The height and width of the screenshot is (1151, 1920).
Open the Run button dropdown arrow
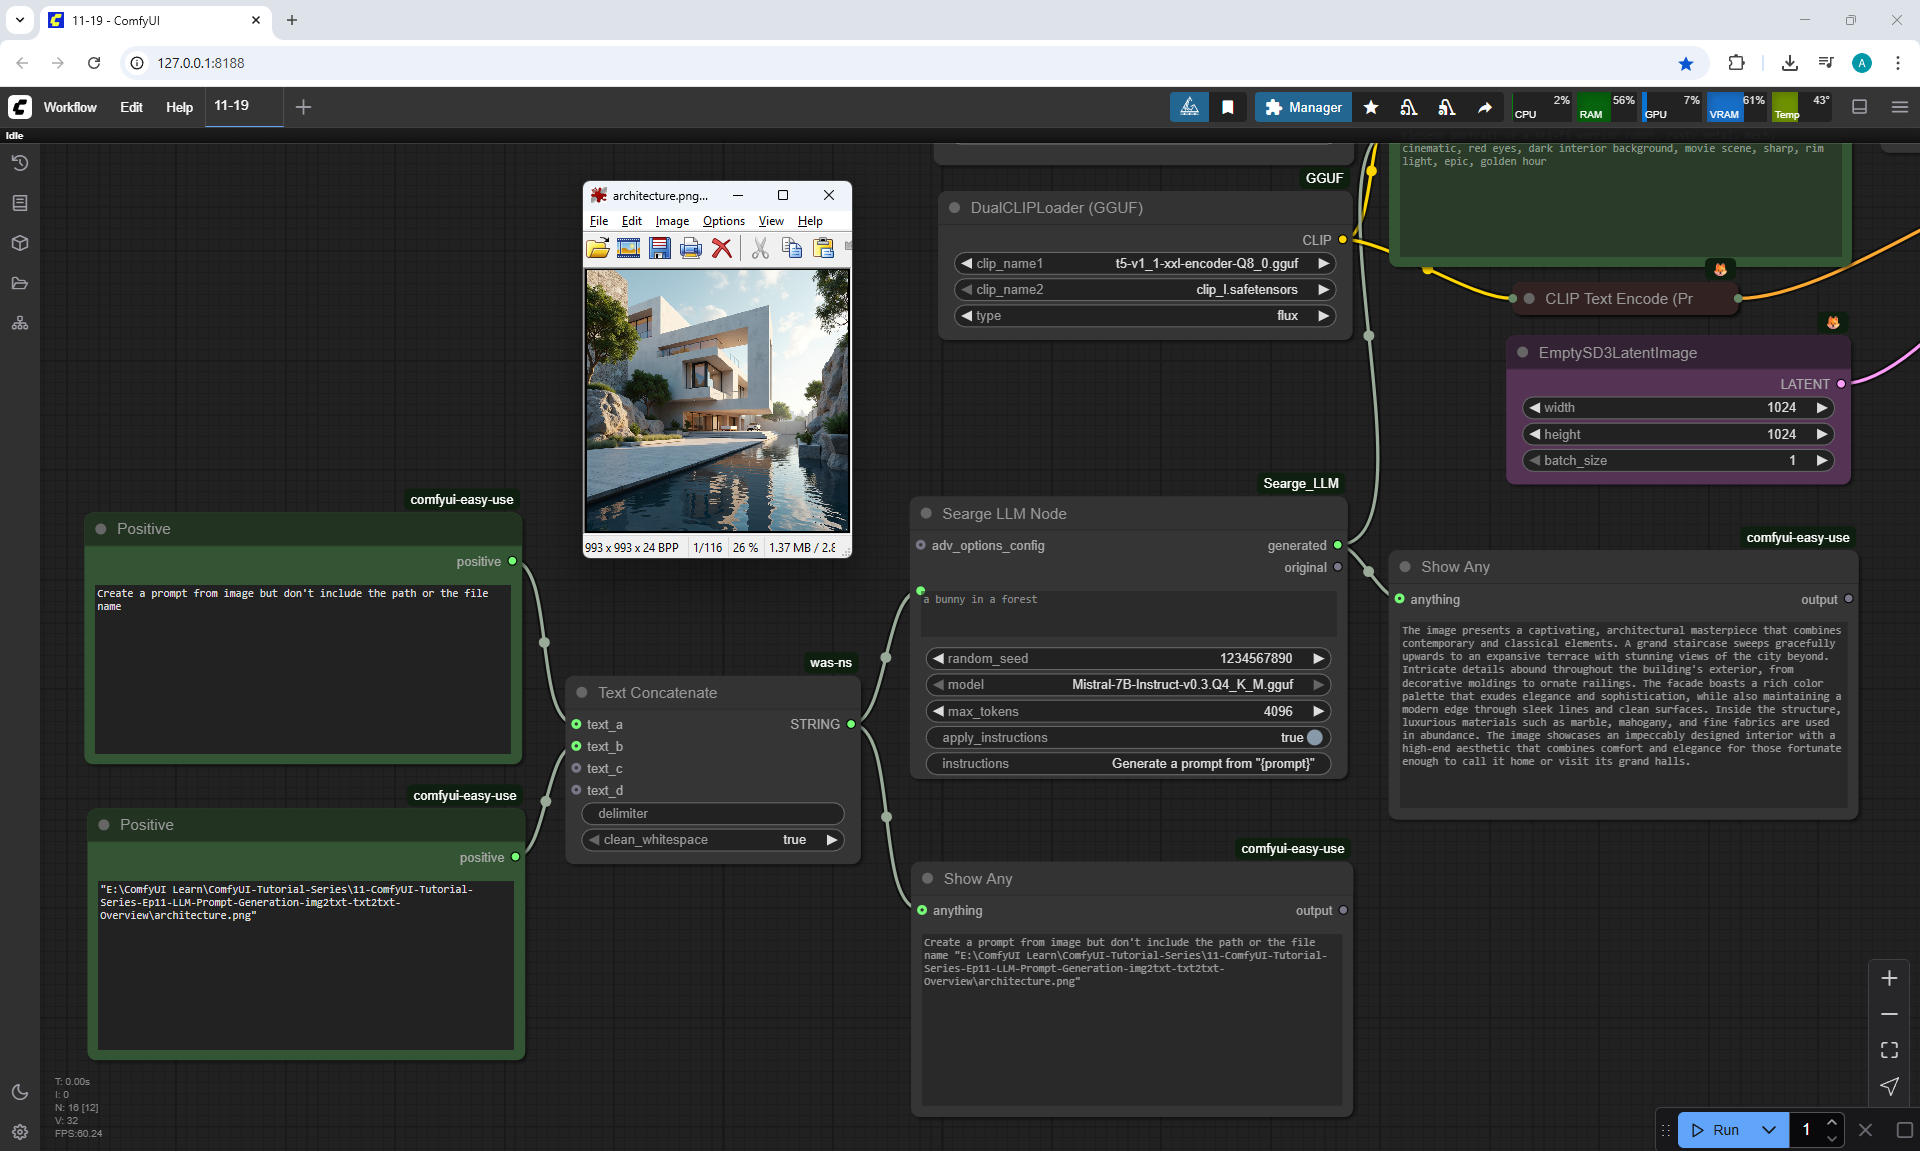(1768, 1130)
